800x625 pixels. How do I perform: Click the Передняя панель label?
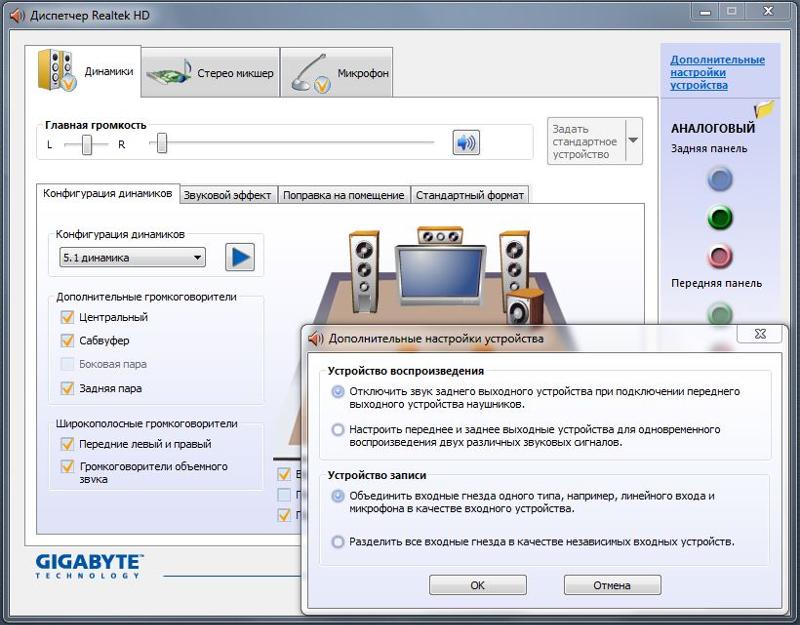pyautogui.click(x=716, y=283)
